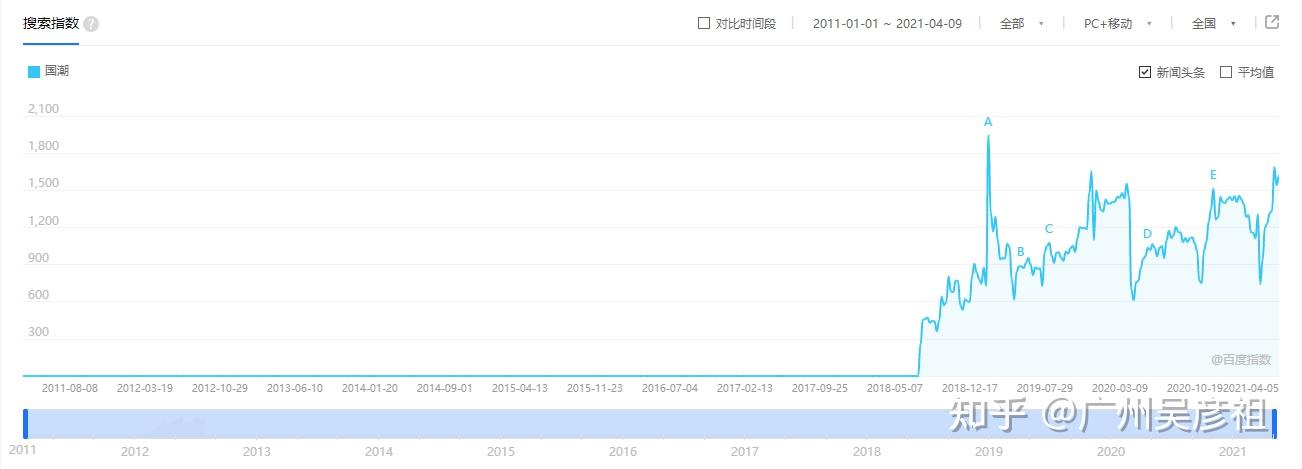1302x469 pixels.
Task: Click year 2016 on the bottom timeline
Action: coord(623,451)
